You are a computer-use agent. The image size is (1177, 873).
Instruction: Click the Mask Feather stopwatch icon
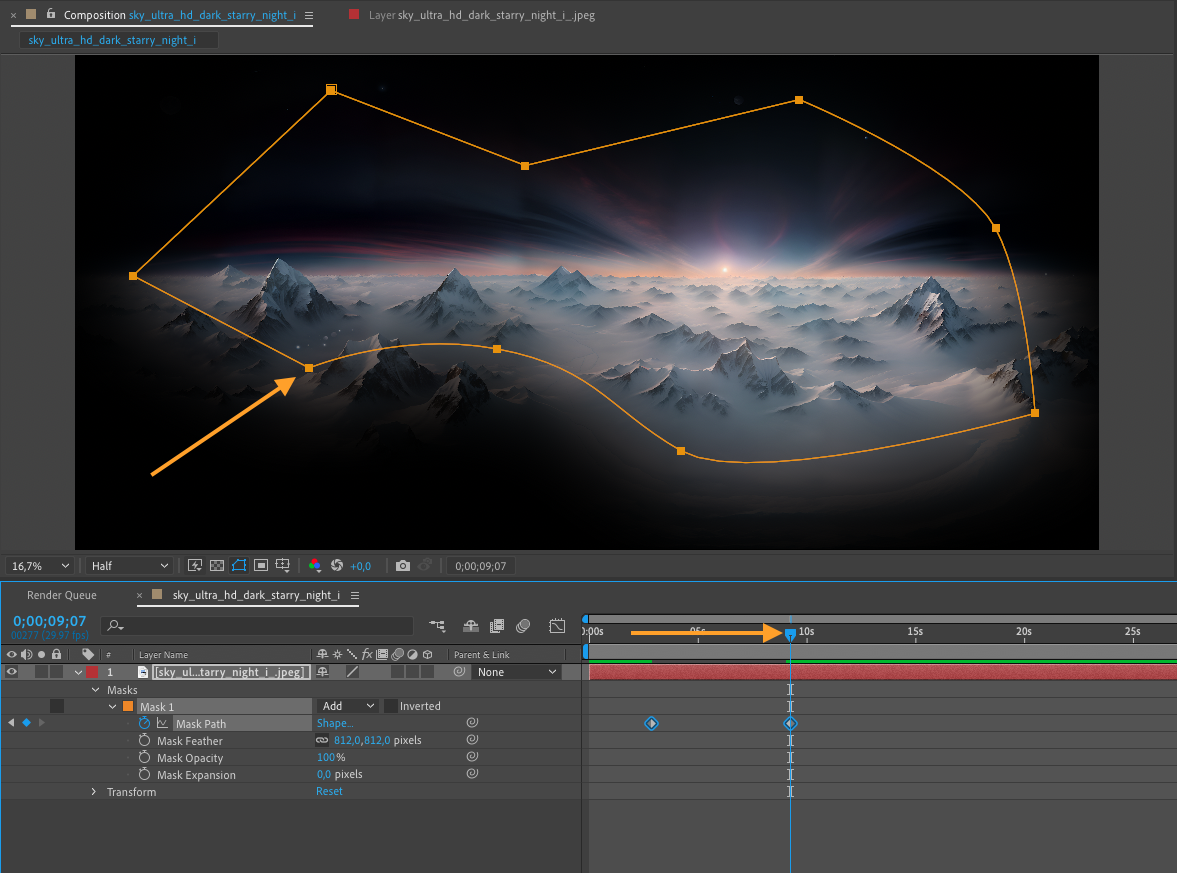(x=145, y=741)
